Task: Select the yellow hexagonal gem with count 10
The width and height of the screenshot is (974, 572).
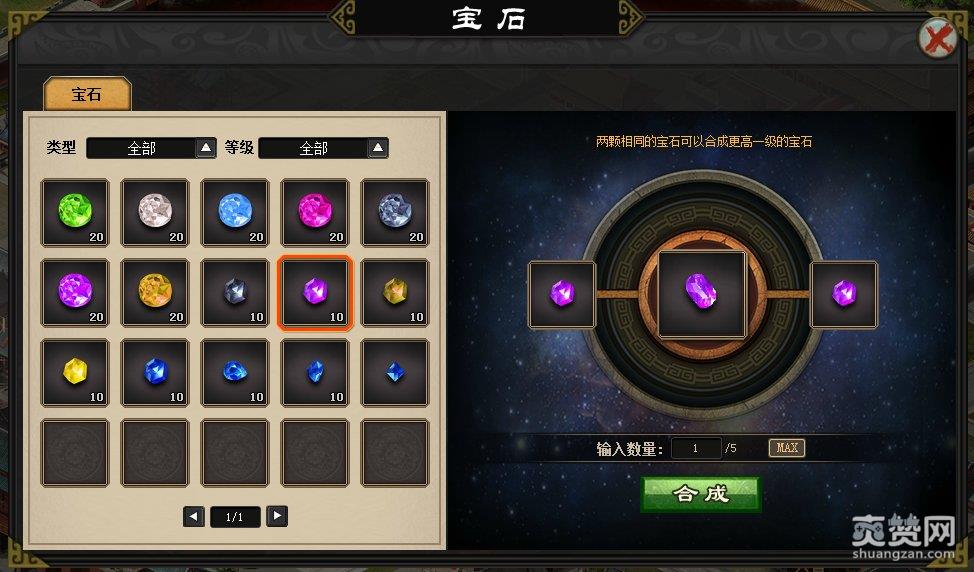Action: coord(75,373)
